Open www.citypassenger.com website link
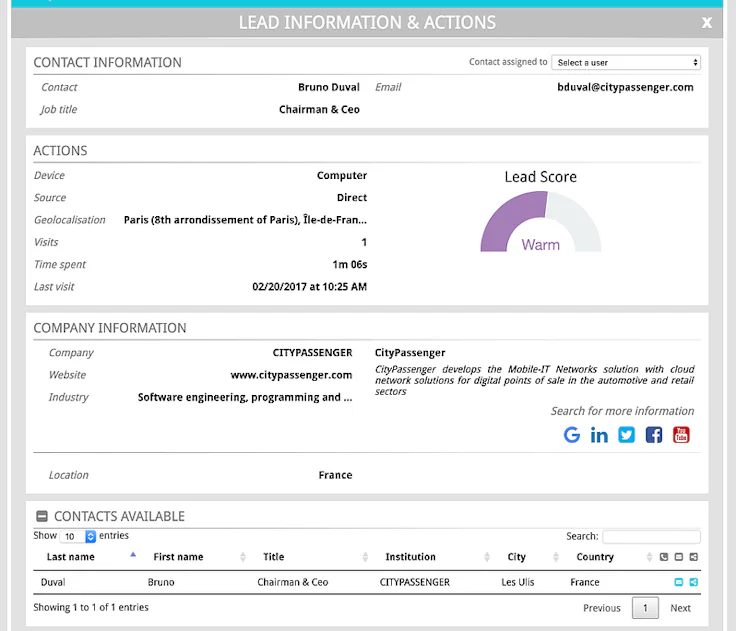 291,375
